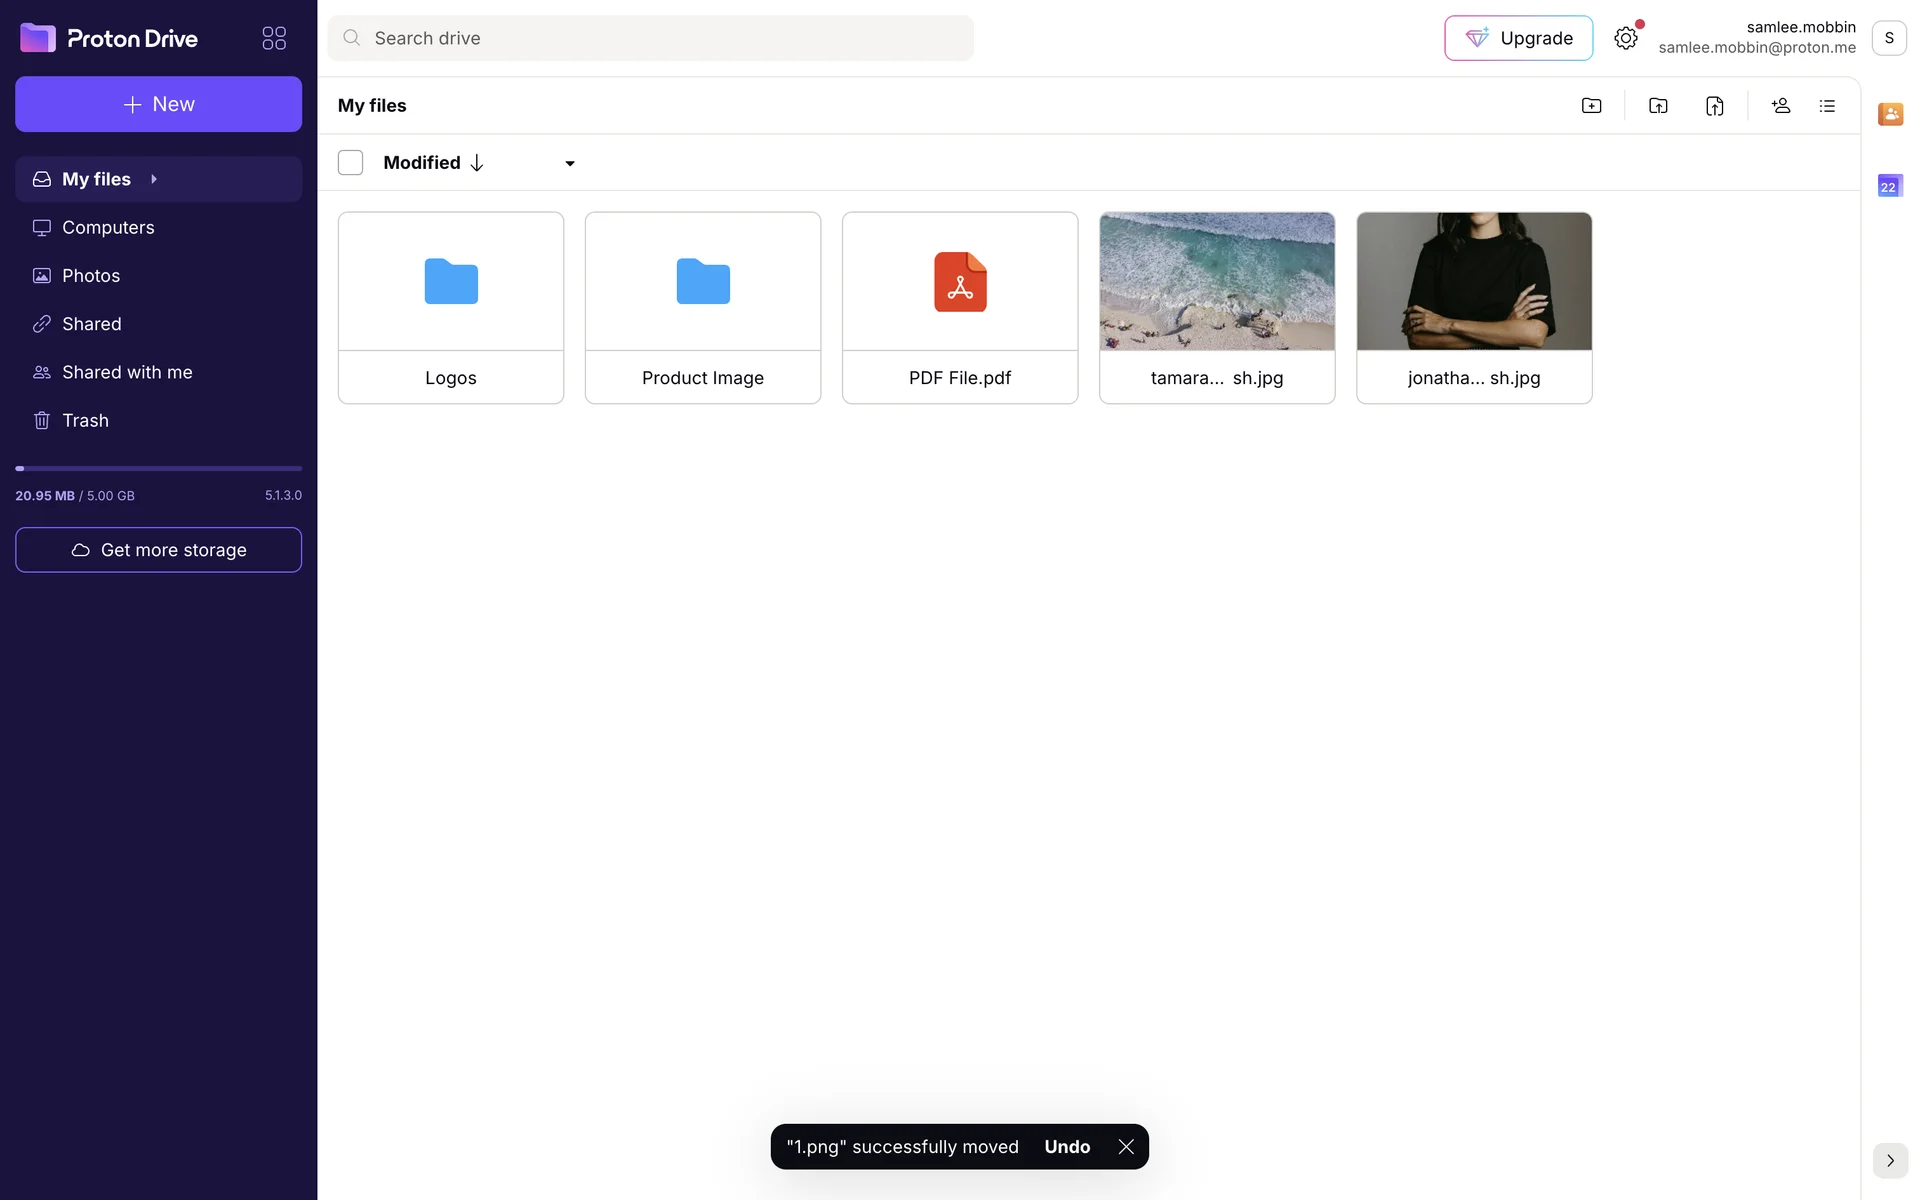
Task: Click the Search drive field
Action: click(x=650, y=38)
